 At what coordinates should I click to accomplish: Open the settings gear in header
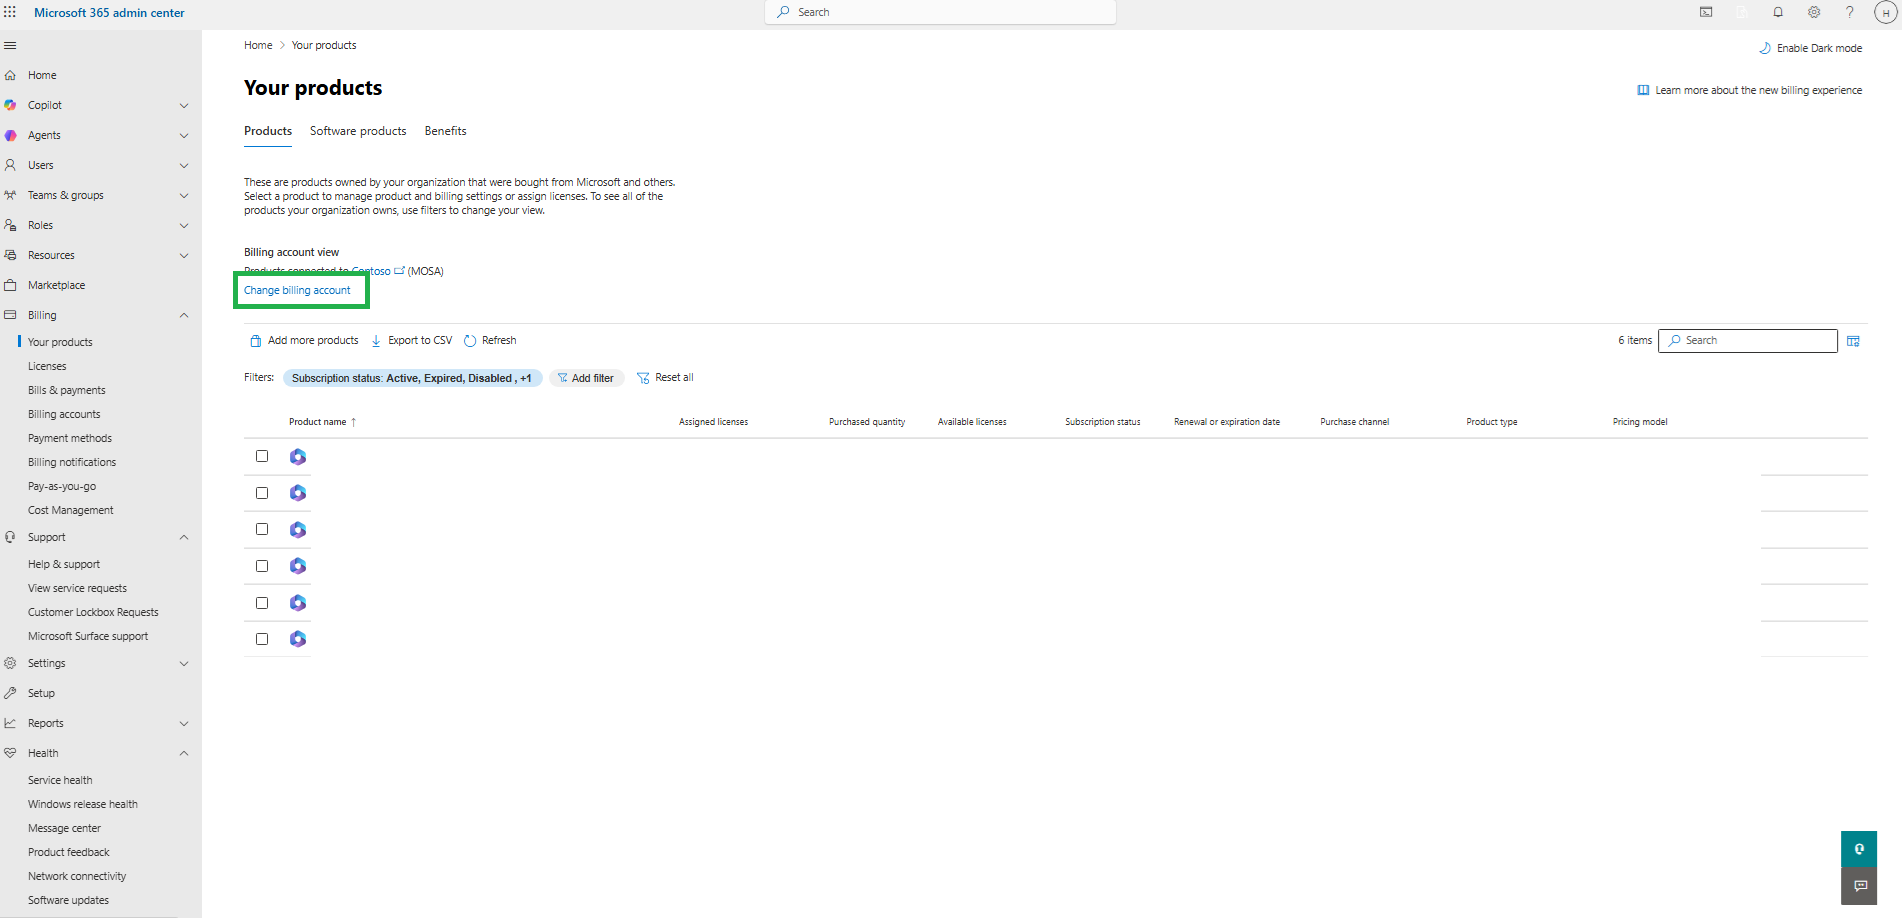click(x=1814, y=12)
